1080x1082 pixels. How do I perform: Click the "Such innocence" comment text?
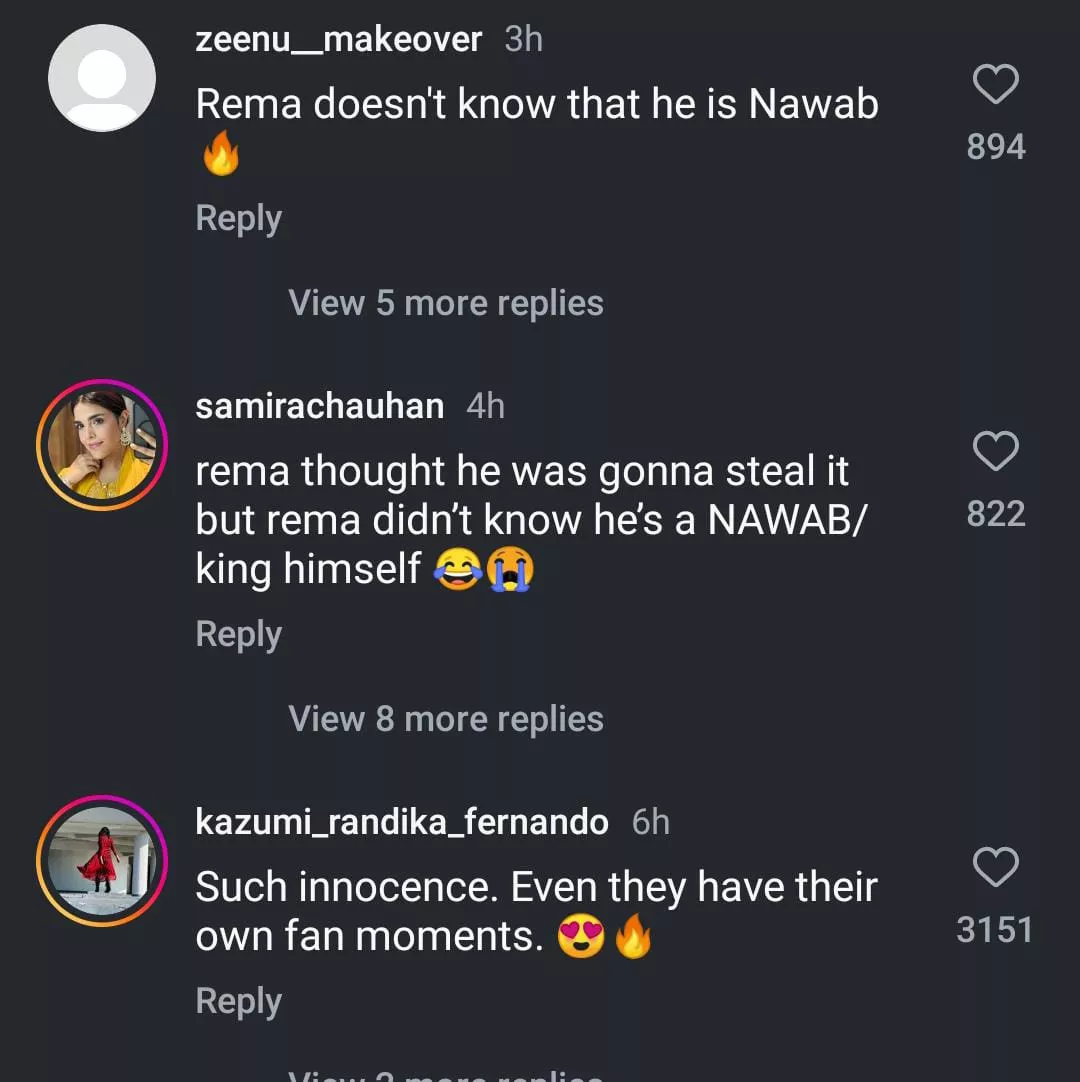(x=536, y=888)
